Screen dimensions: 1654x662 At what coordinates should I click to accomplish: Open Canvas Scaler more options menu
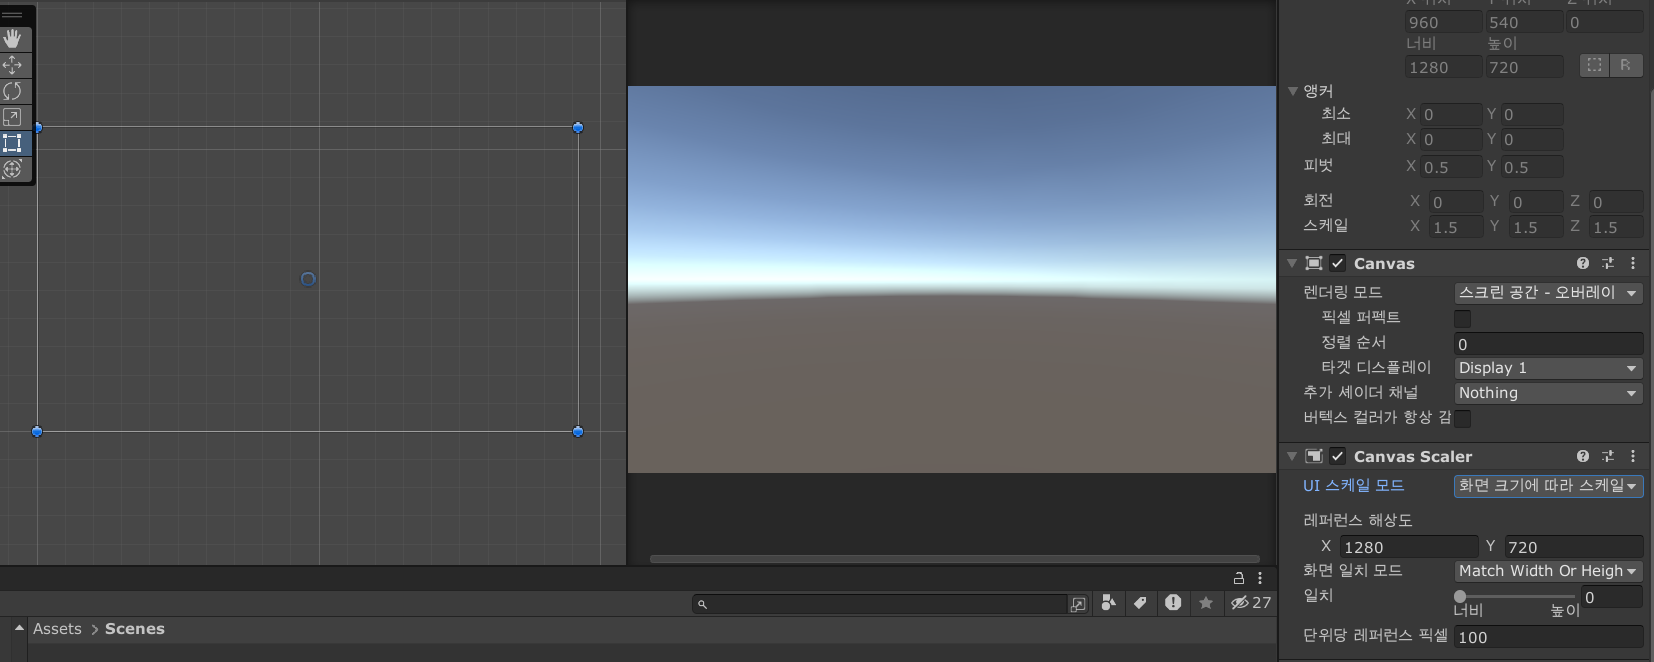(x=1633, y=456)
